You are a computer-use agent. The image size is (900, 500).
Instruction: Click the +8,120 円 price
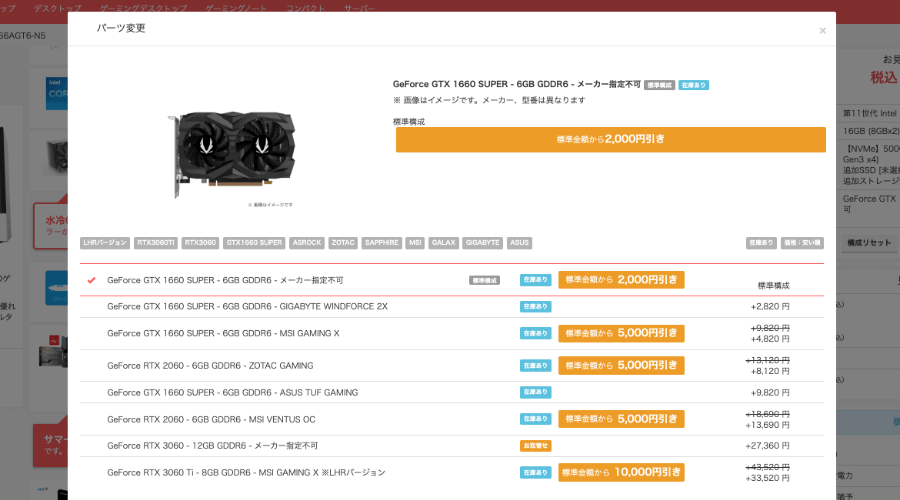(x=770, y=371)
